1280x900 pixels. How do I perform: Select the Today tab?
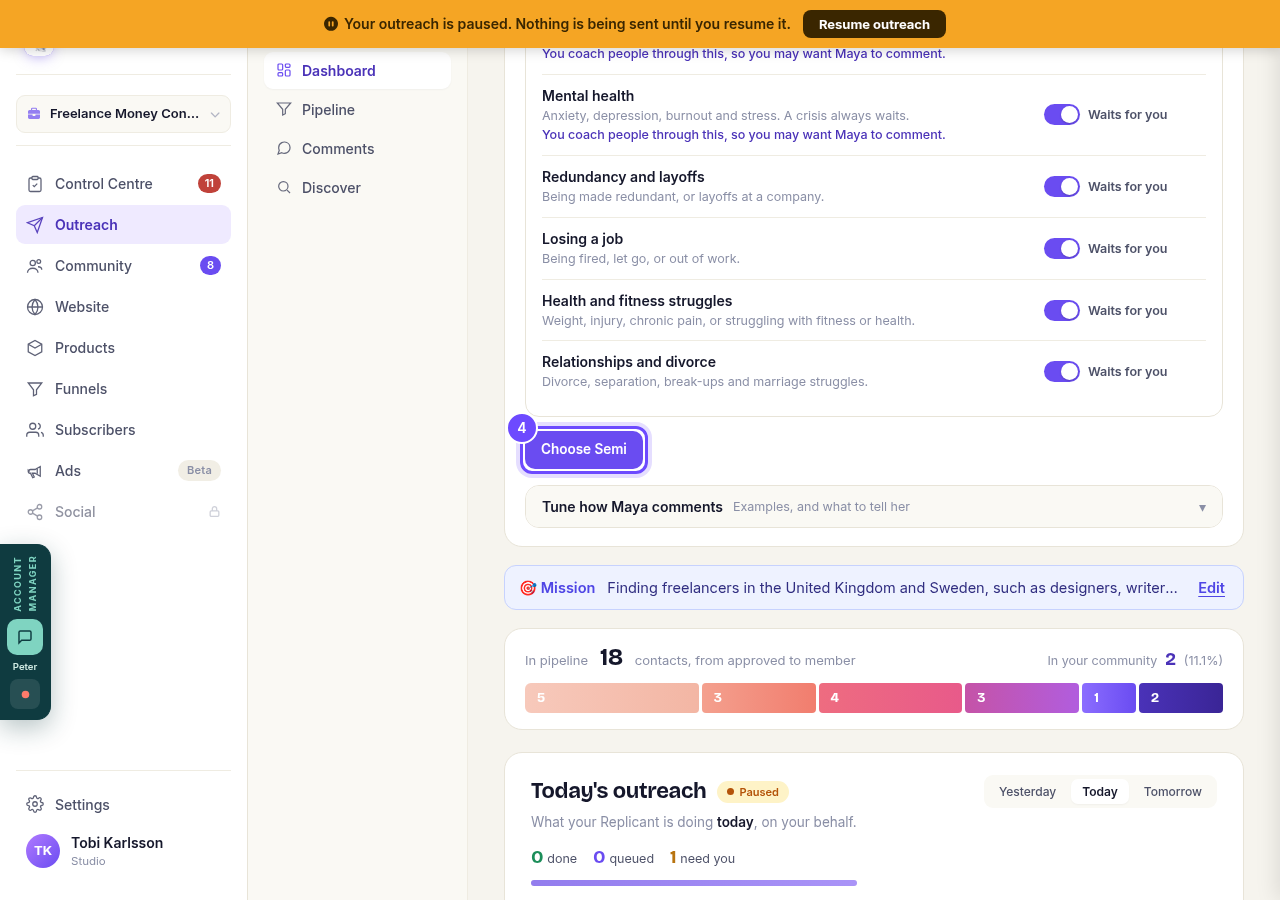click(x=1100, y=792)
